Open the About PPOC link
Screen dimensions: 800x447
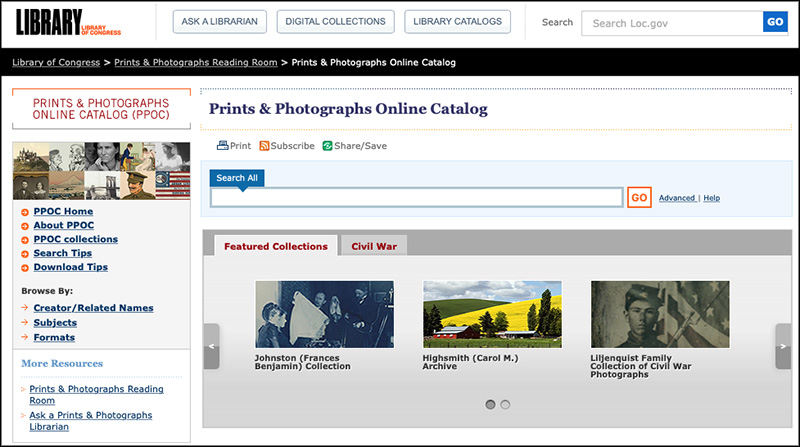[x=64, y=225]
